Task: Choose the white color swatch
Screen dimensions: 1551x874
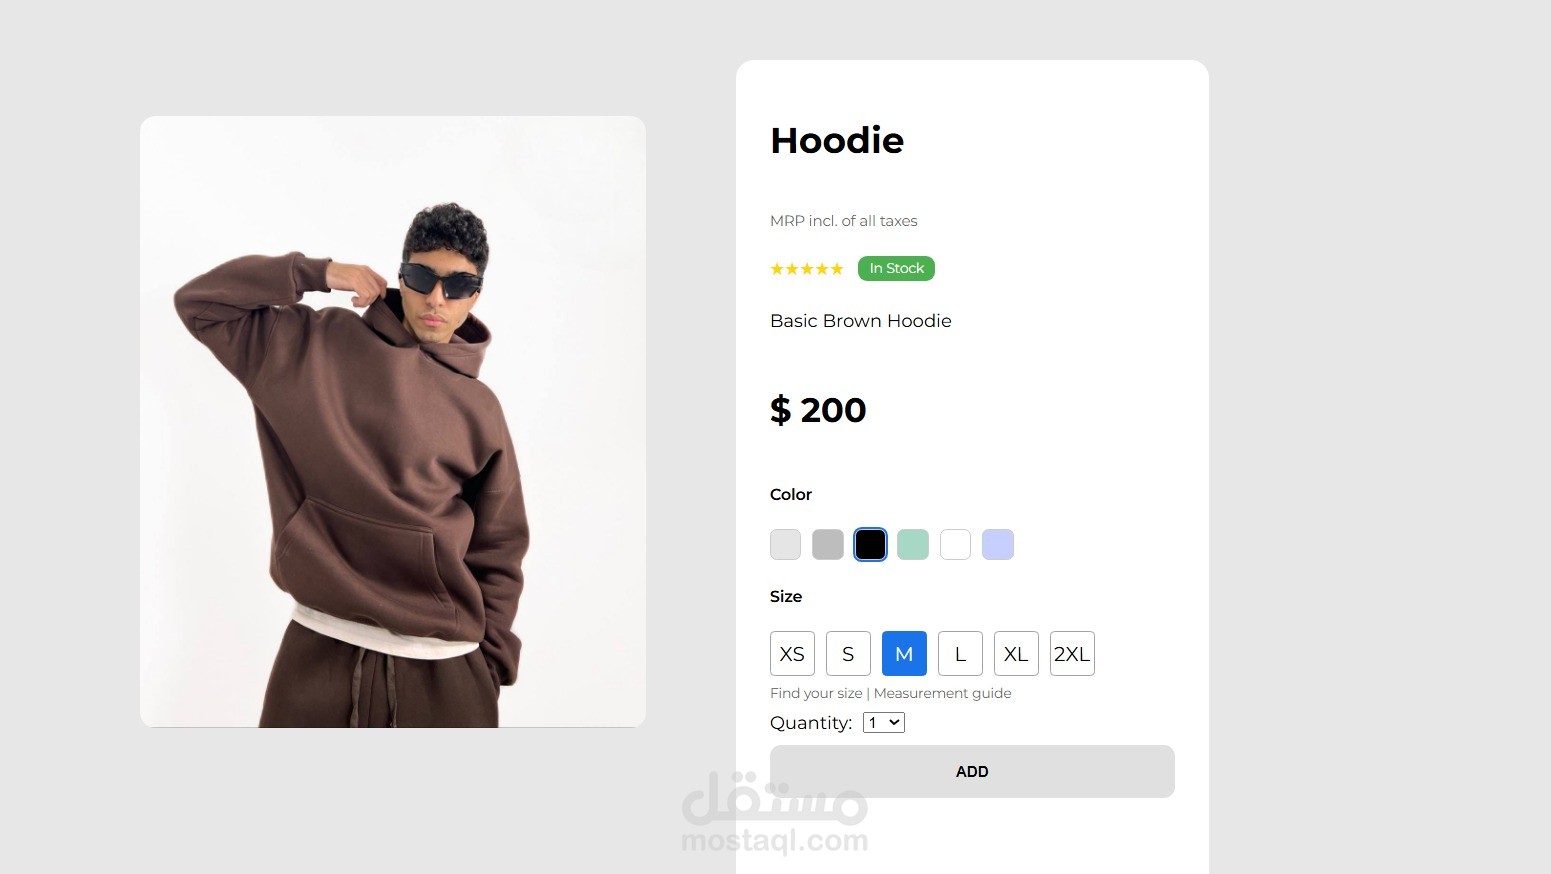Action: pyautogui.click(x=955, y=545)
